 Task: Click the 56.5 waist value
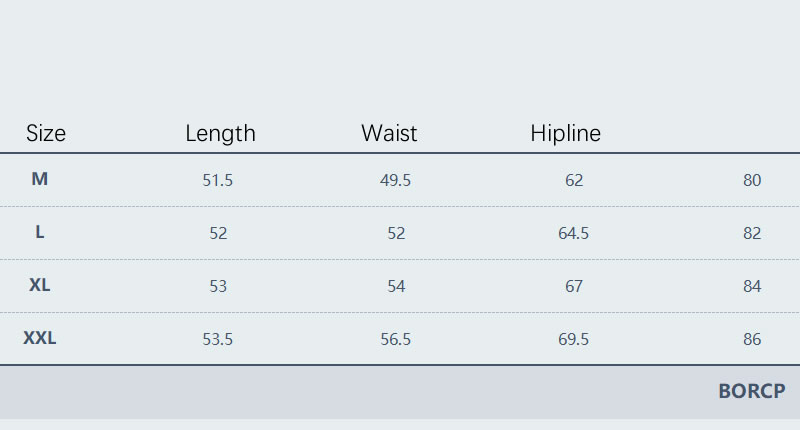point(396,340)
